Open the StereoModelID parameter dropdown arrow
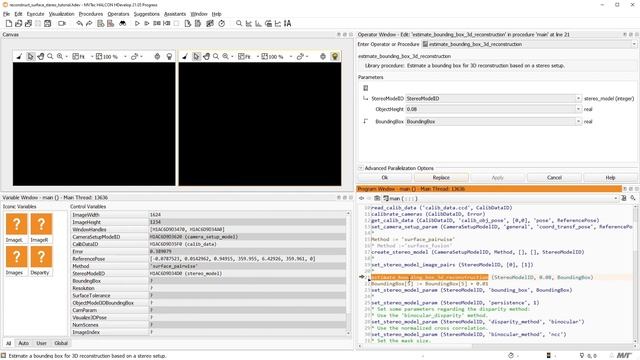Screen dimensions: 640x360 click(x=578, y=98)
